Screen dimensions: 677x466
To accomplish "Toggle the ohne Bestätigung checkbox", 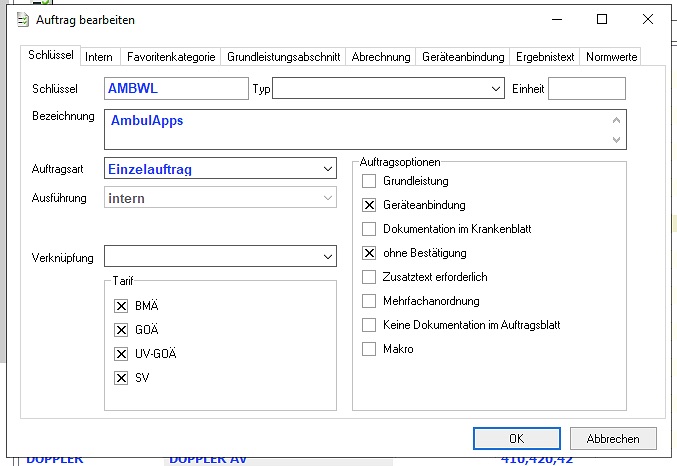I will click(369, 253).
